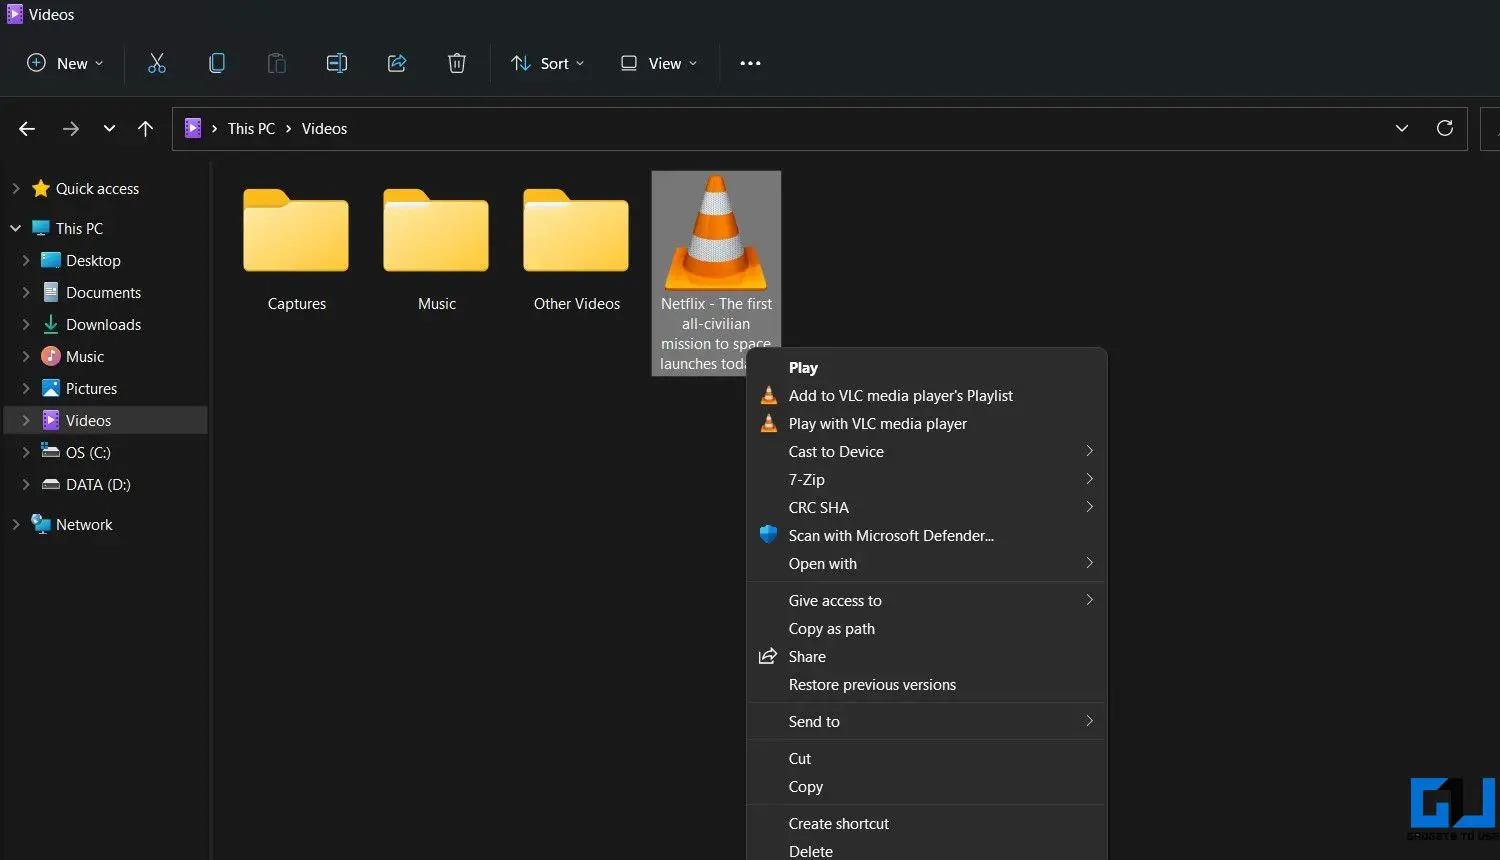Open the Sort dropdown

547,63
